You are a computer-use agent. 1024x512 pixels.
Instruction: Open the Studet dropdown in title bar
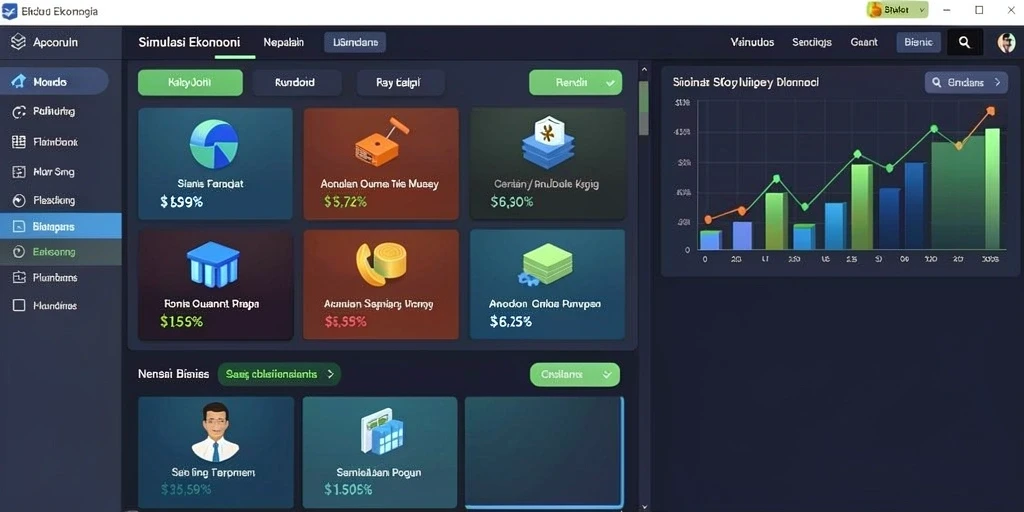pos(897,10)
